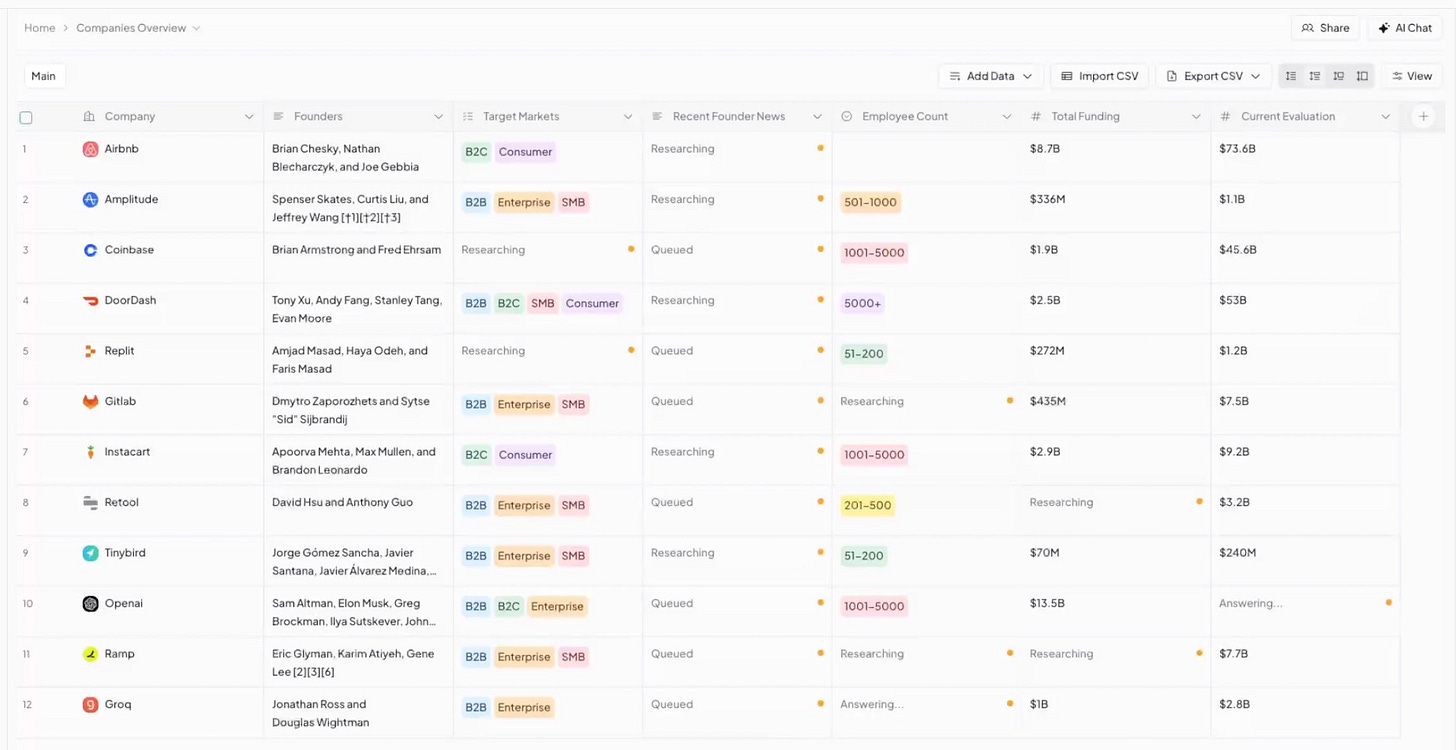Screen dimensions: 1456x750
Task: Select the second row-height icon in toolbar
Action: click(1315, 76)
